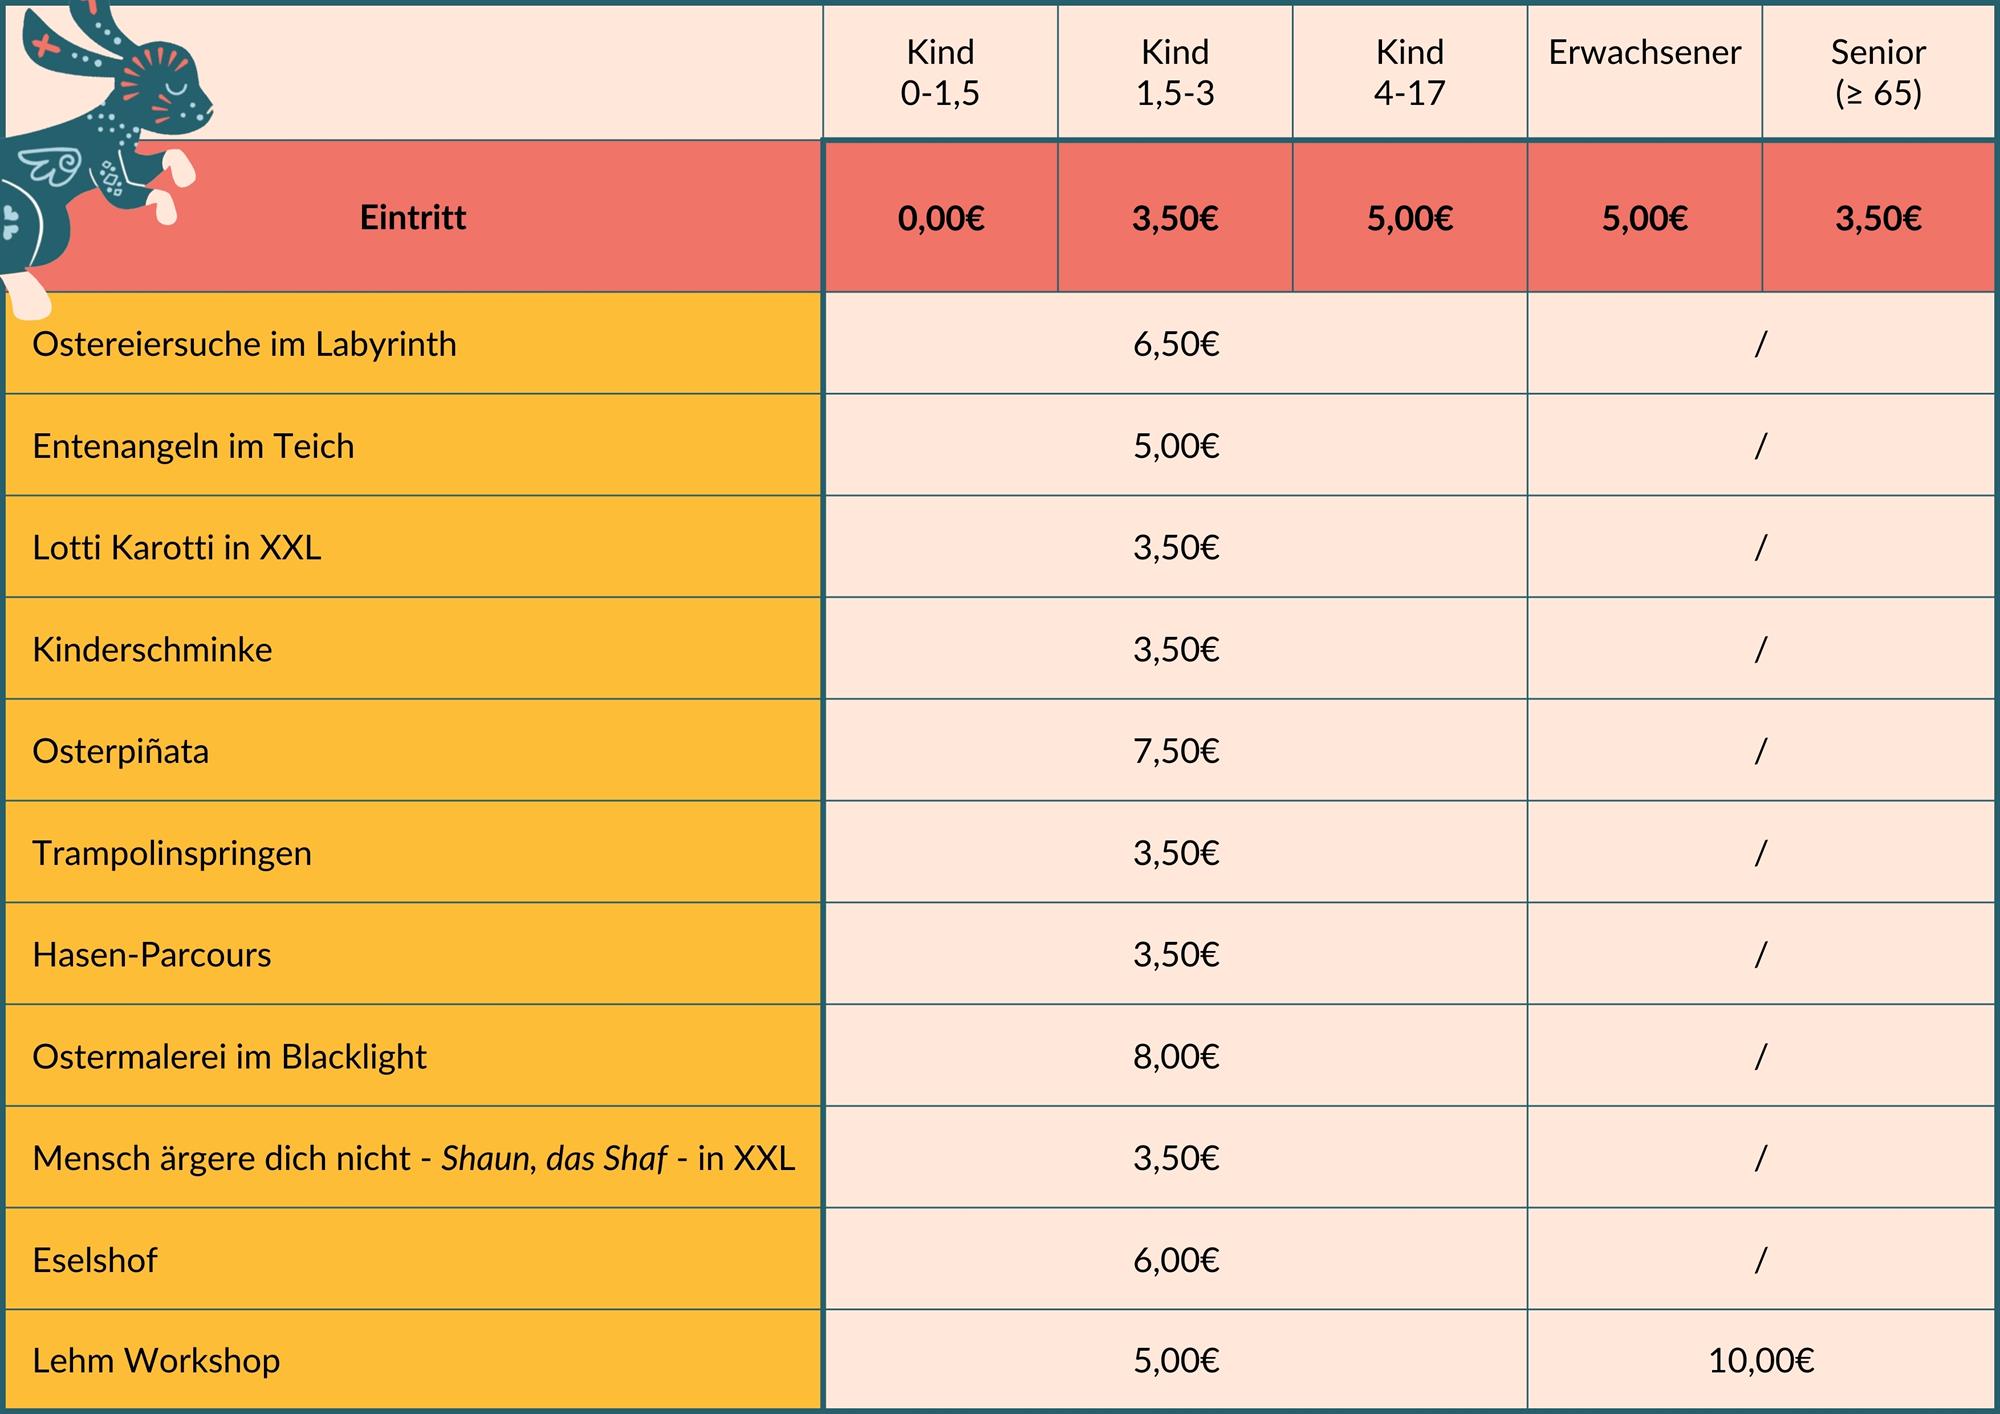Click the 0,00€ entry price cell
2000x1414 pixels.
pos(940,218)
